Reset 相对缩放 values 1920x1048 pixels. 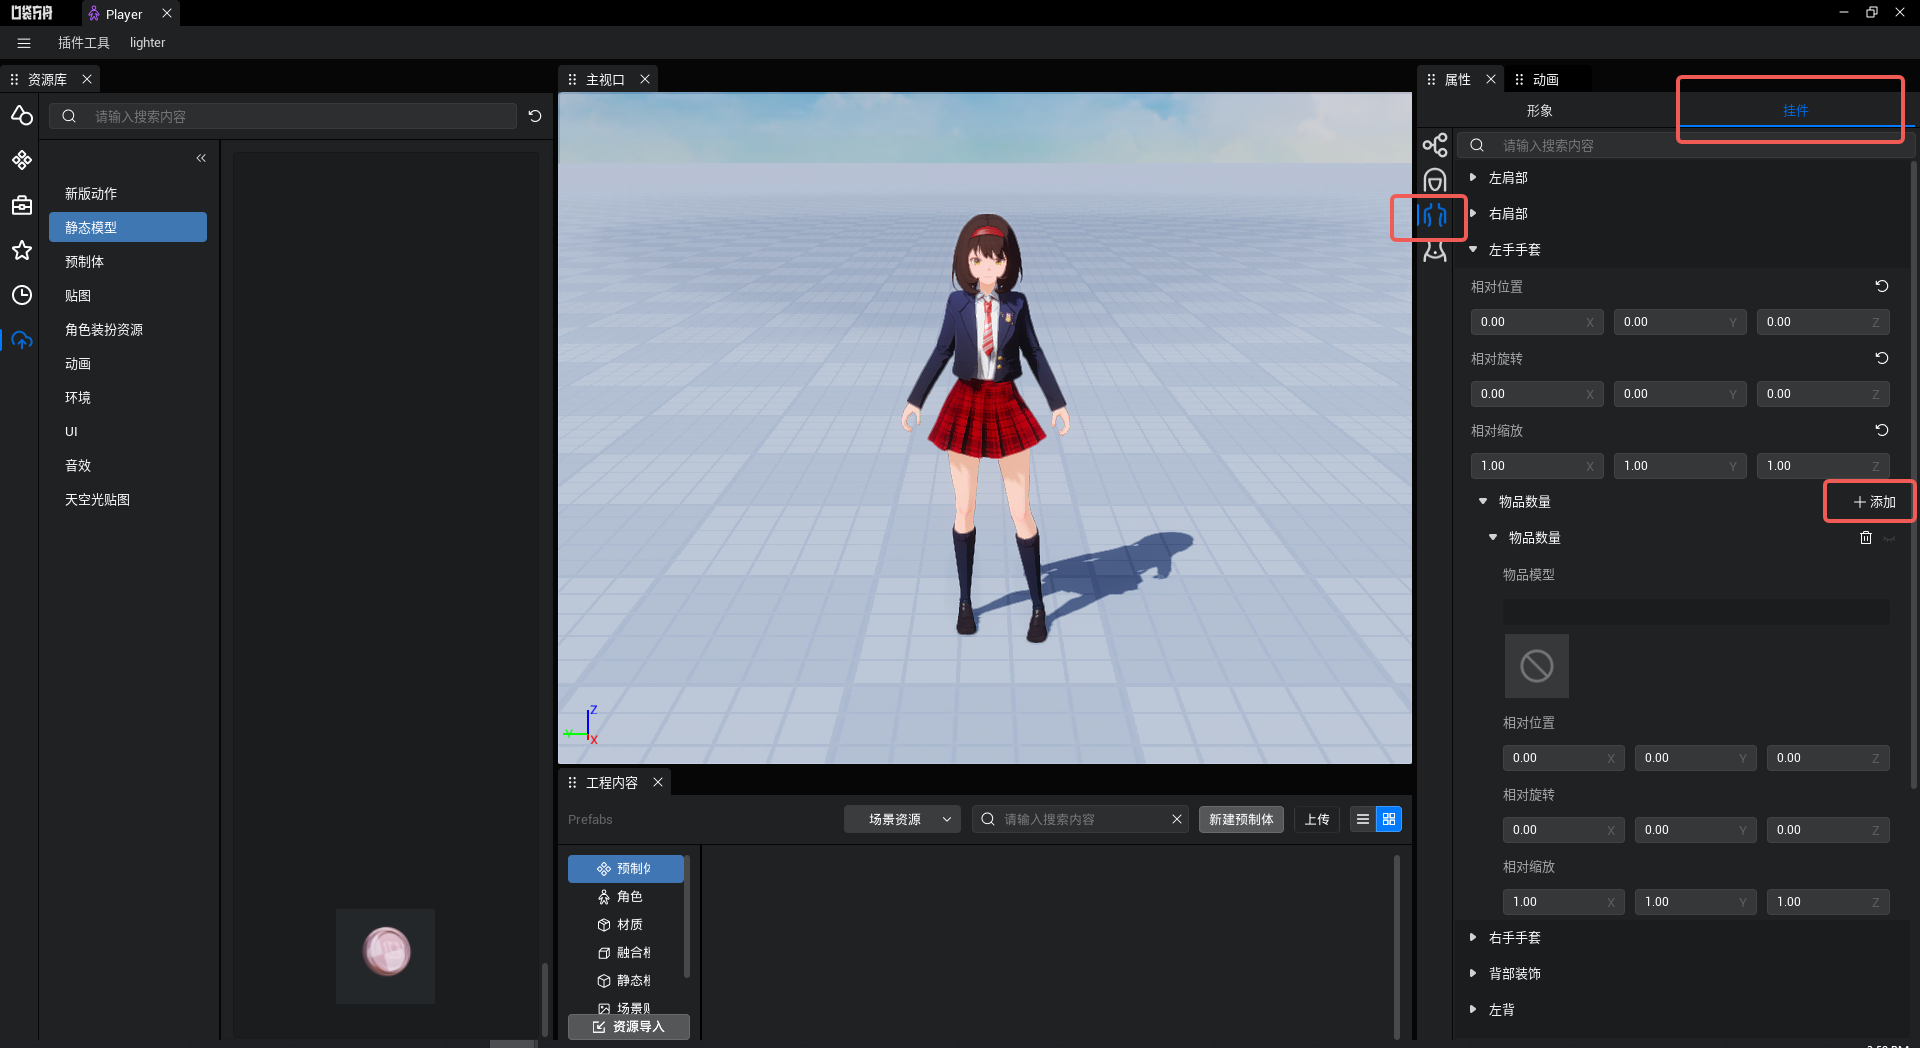tap(1882, 430)
